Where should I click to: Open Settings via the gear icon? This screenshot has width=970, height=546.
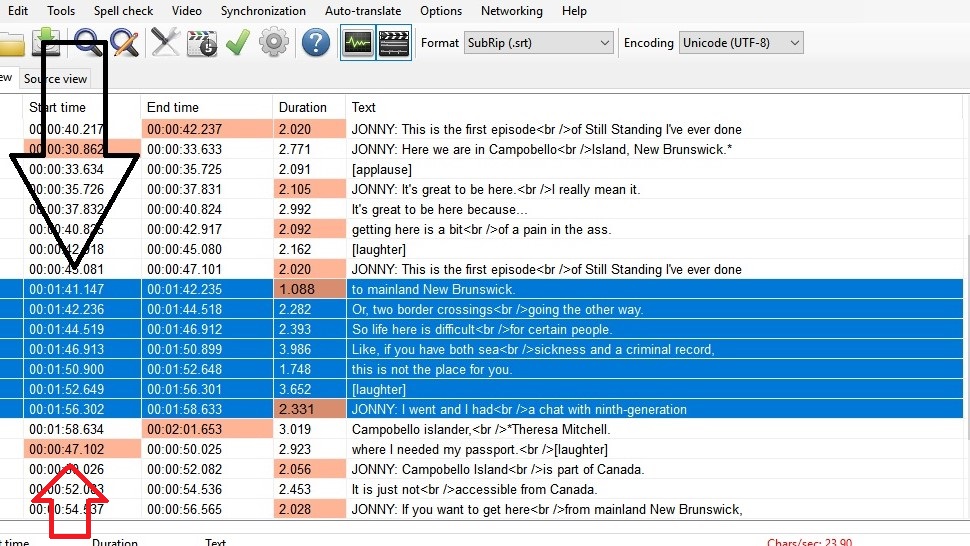tap(273, 43)
